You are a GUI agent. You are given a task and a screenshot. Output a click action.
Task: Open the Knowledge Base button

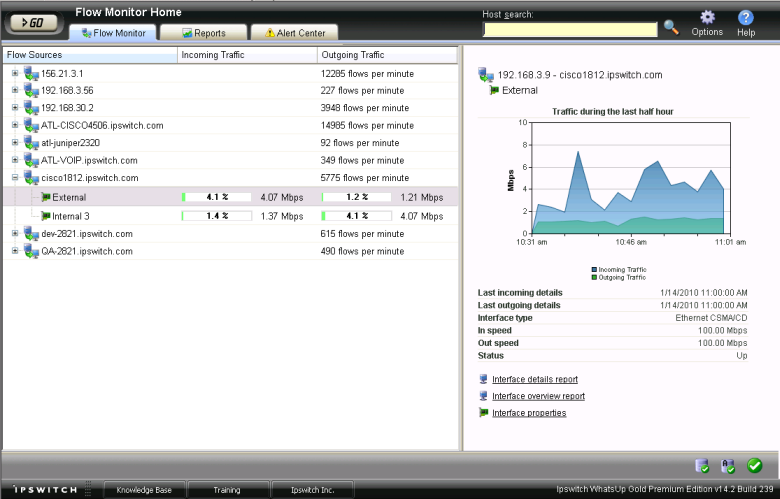[x=144, y=490]
